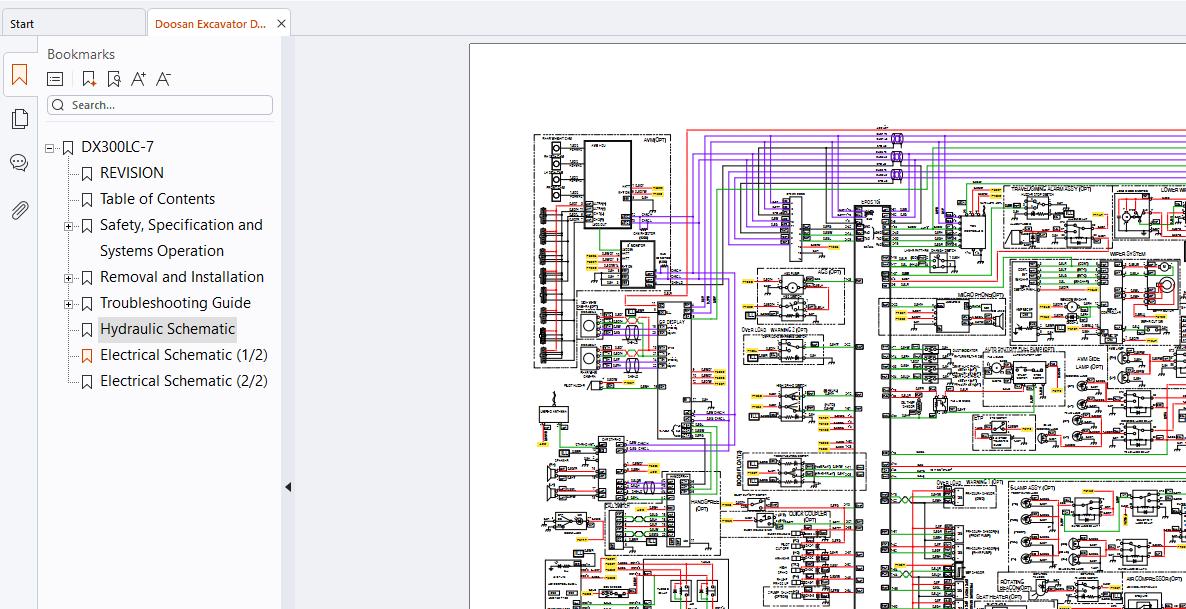1186x609 pixels.
Task: Collapse the bookmarks panel with arrow handle
Action: point(287,487)
